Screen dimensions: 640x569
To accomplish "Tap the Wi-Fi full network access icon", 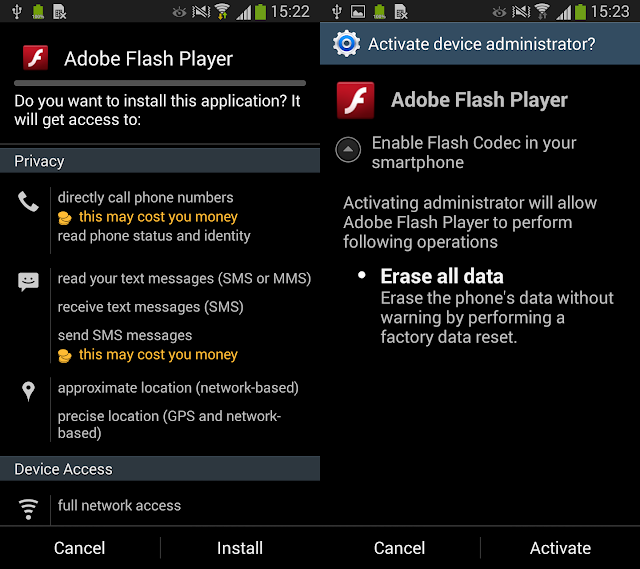I will (28, 509).
